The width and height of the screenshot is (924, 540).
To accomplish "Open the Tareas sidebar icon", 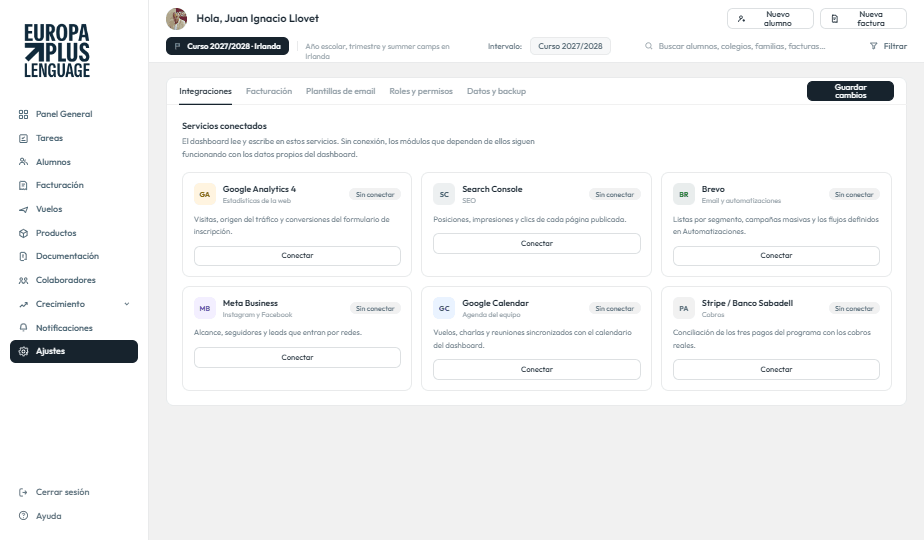I will (24, 139).
